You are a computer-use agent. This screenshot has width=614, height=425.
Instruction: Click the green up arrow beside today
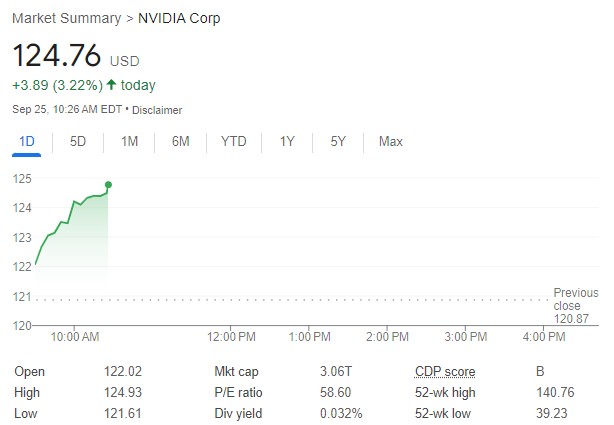(111, 85)
